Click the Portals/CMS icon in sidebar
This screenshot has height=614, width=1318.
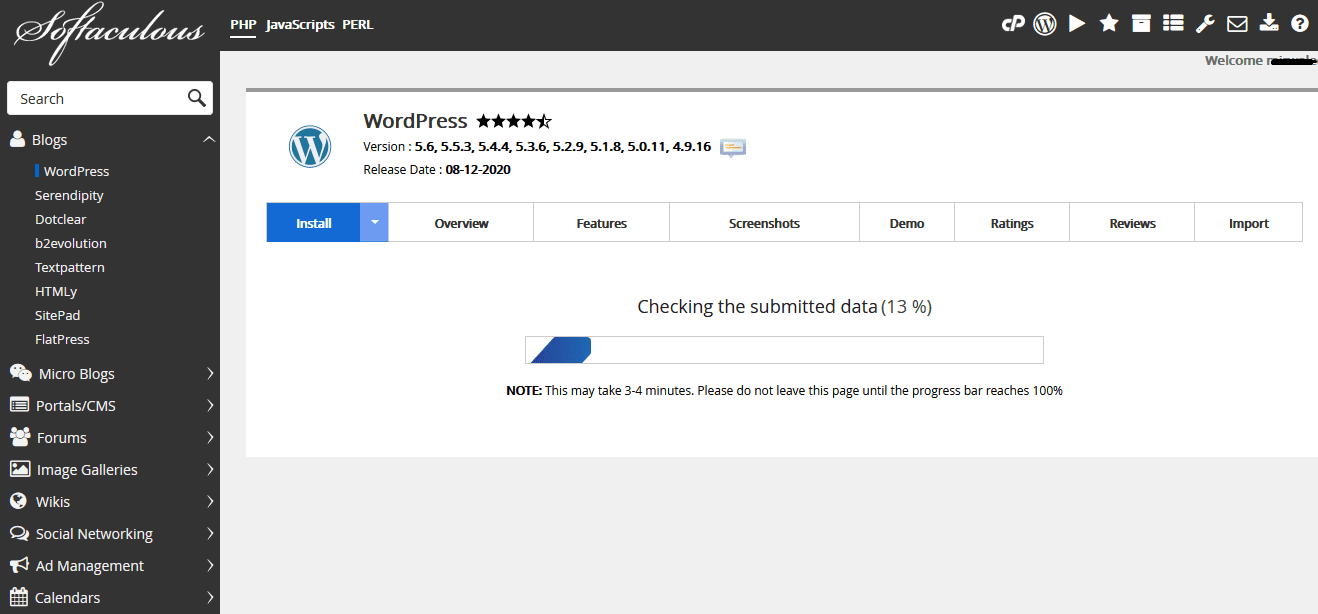click(x=19, y=405)
